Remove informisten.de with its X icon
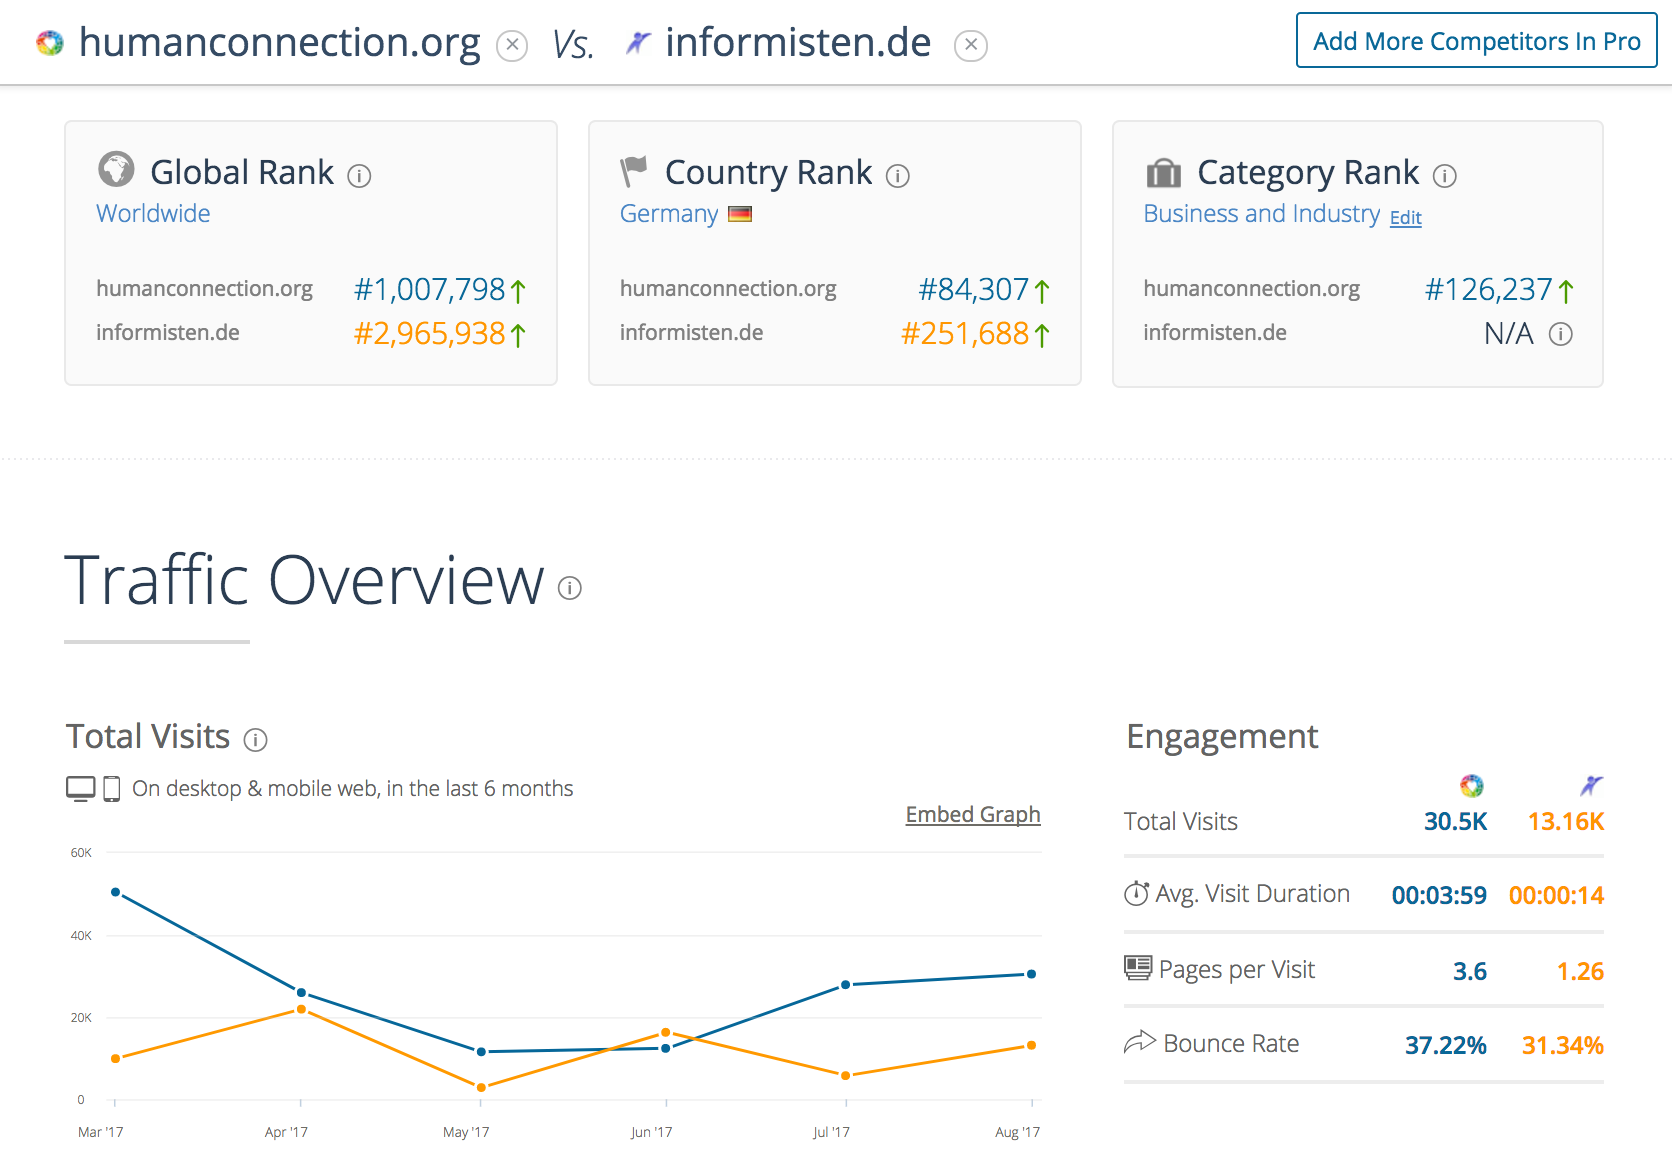 point(970,45)
